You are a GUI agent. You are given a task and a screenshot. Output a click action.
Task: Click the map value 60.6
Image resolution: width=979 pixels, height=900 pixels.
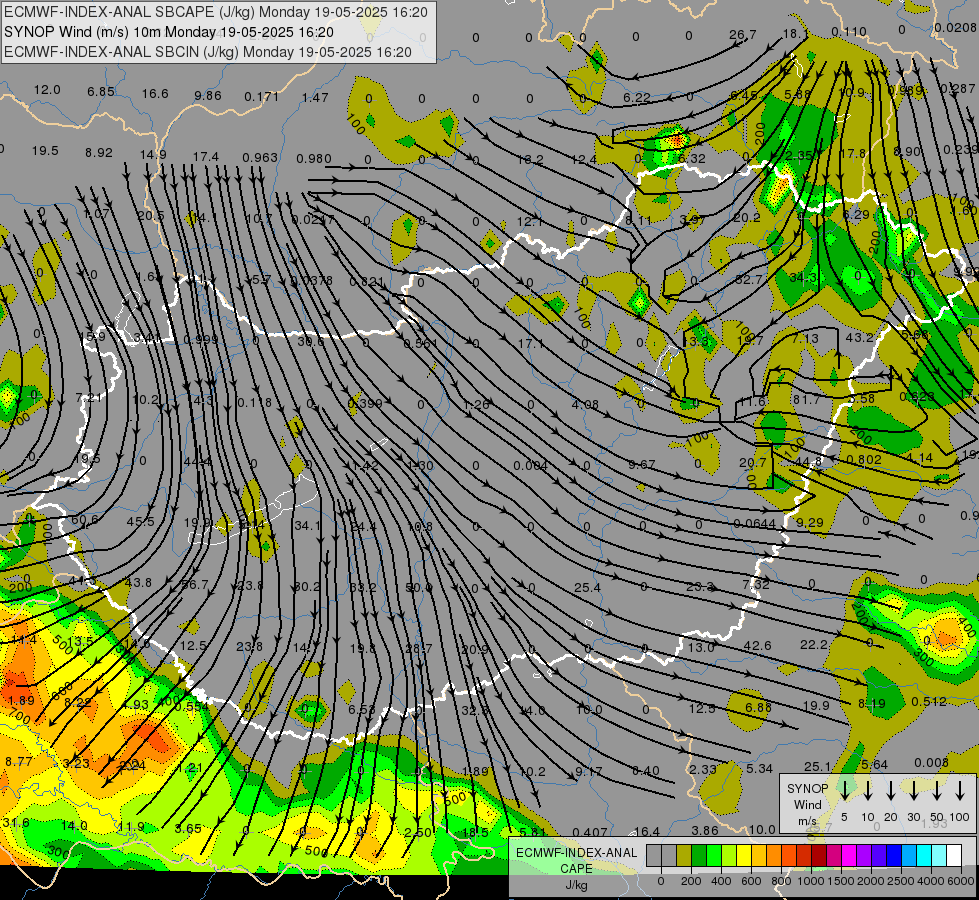tap(85, 520)
